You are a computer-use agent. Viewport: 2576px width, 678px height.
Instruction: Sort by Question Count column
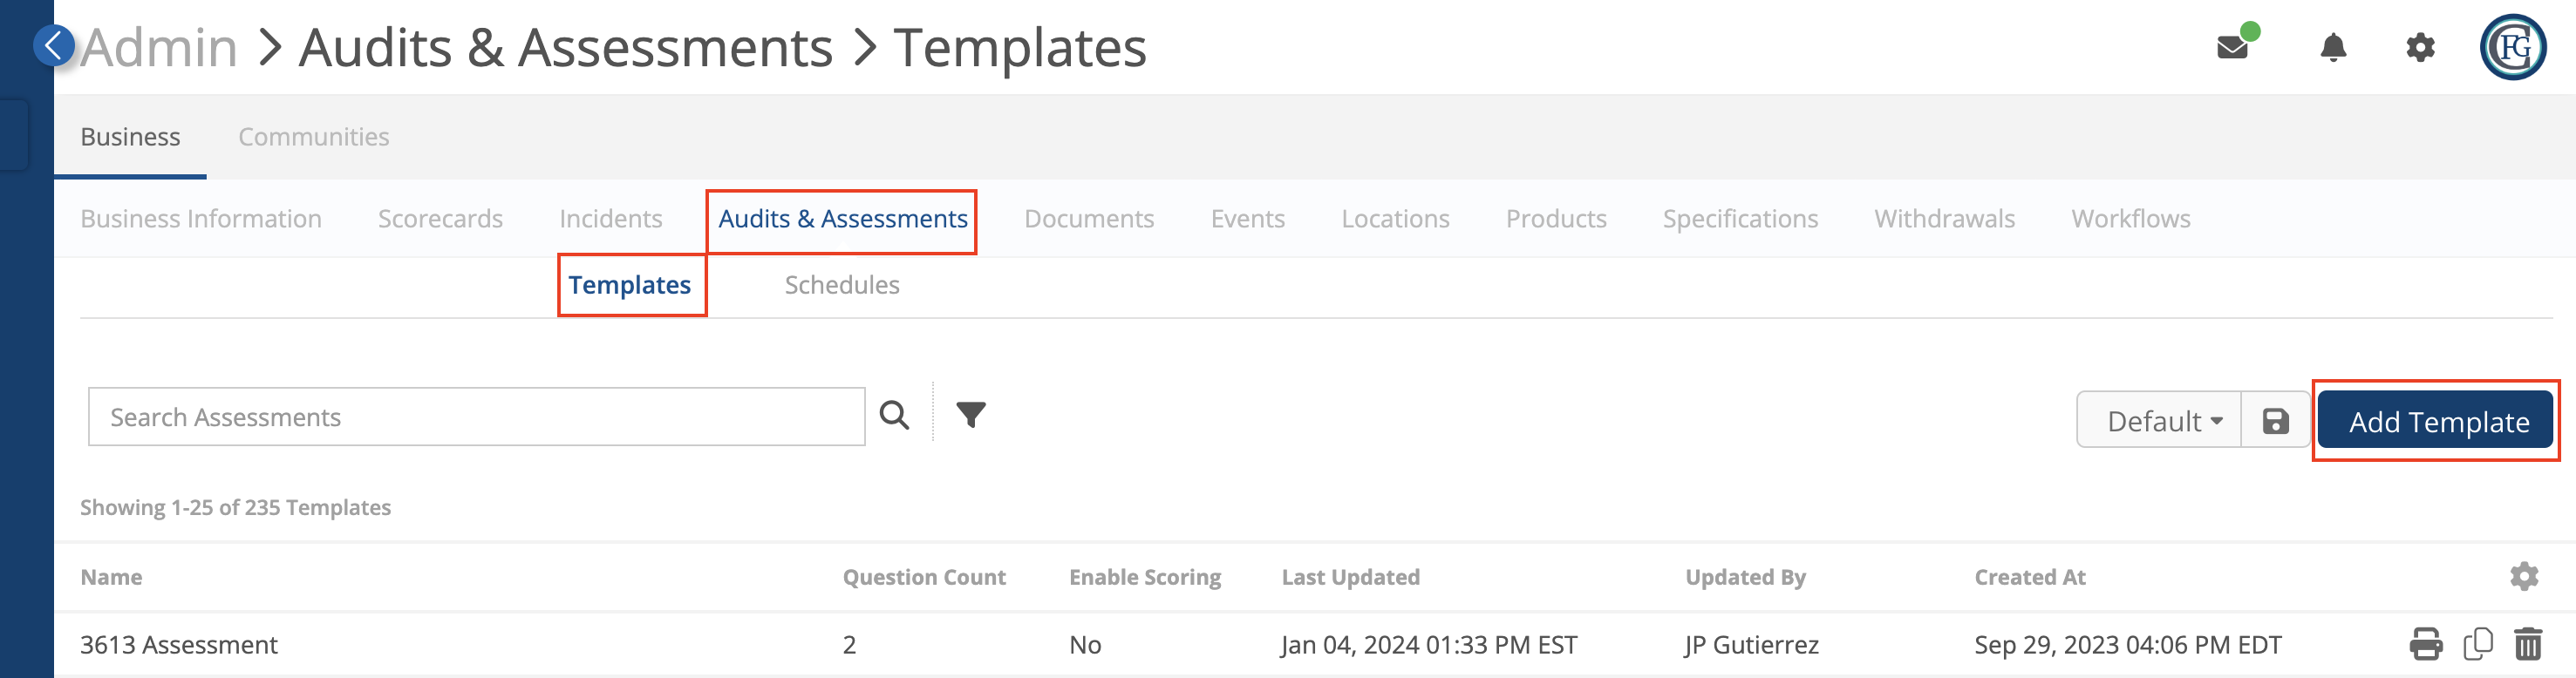pos(924,577)
